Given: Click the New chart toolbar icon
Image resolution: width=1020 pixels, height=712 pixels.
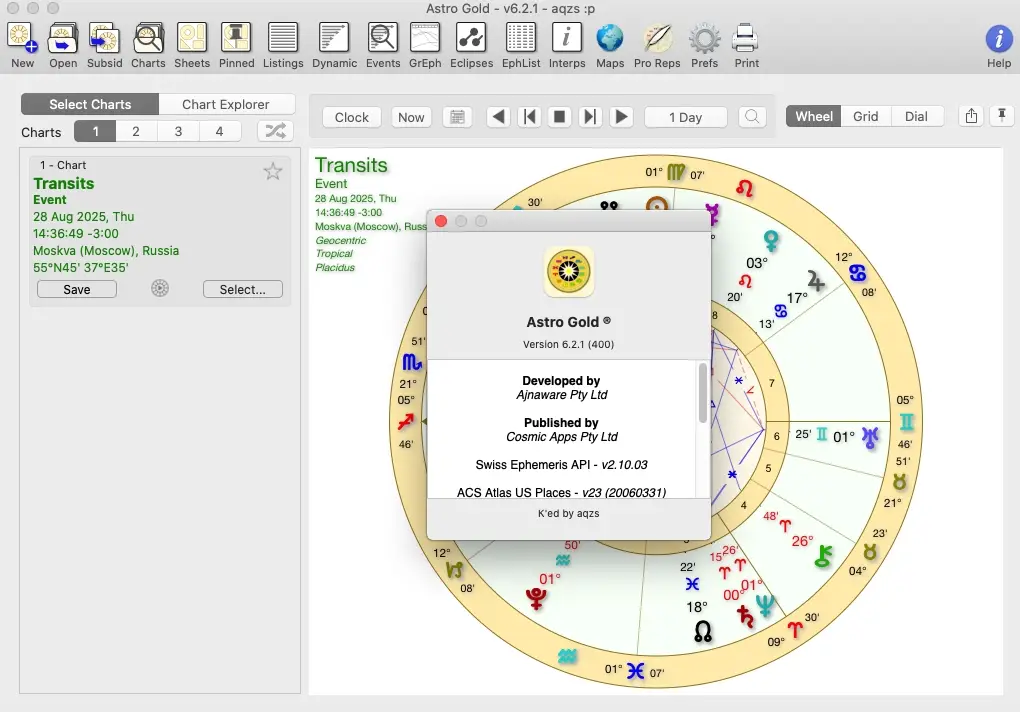Looking at the screenshot, I should (x=21, y=38).
